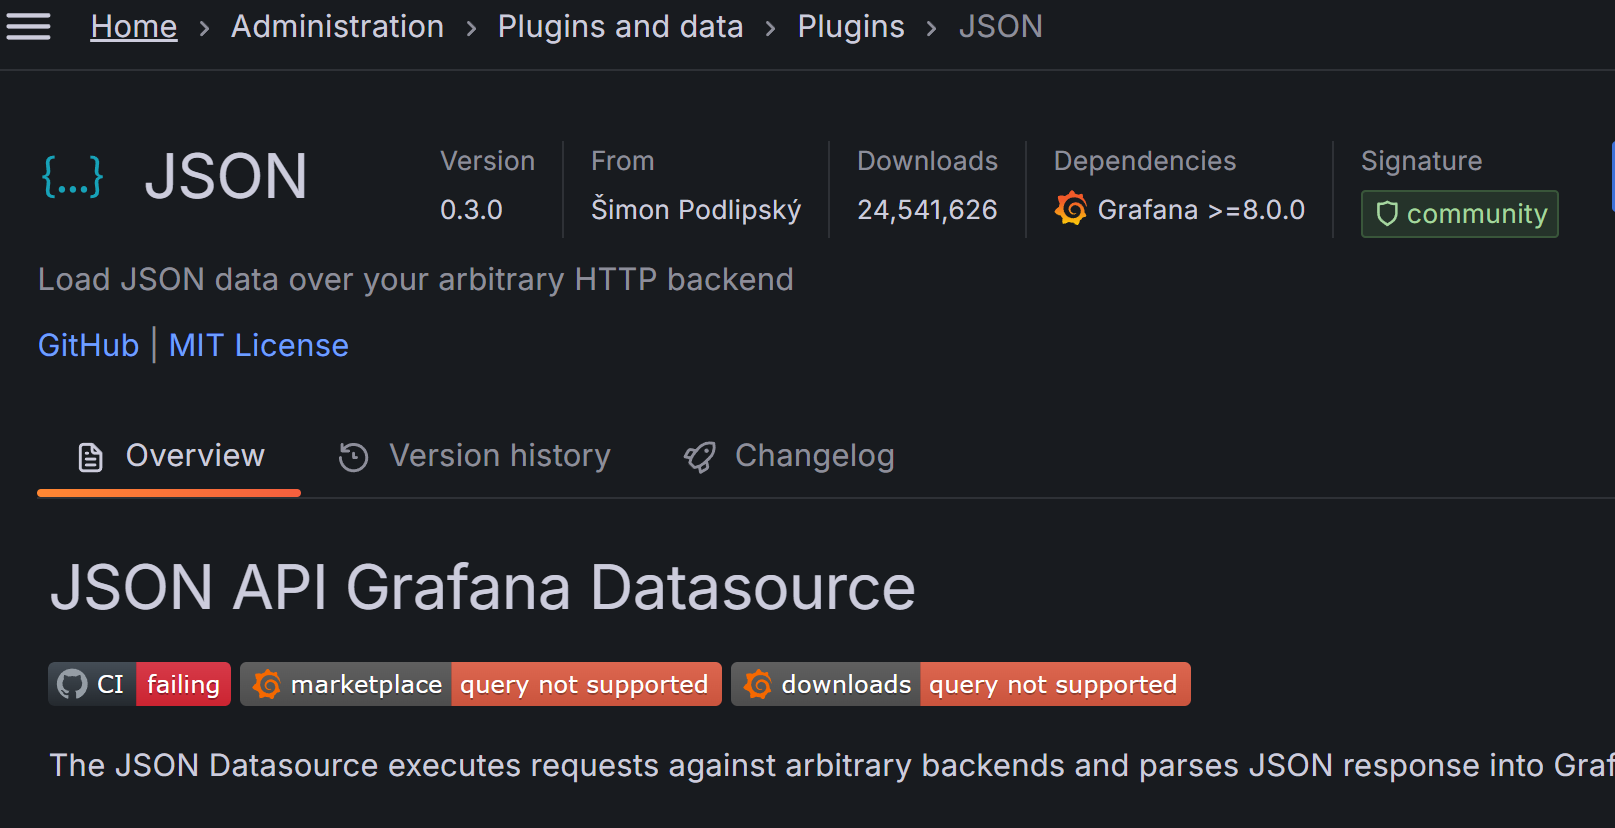This screenshot has height=828, width=1615.
Task: Switch to the Version history tab
Action: tap(475, 456)
